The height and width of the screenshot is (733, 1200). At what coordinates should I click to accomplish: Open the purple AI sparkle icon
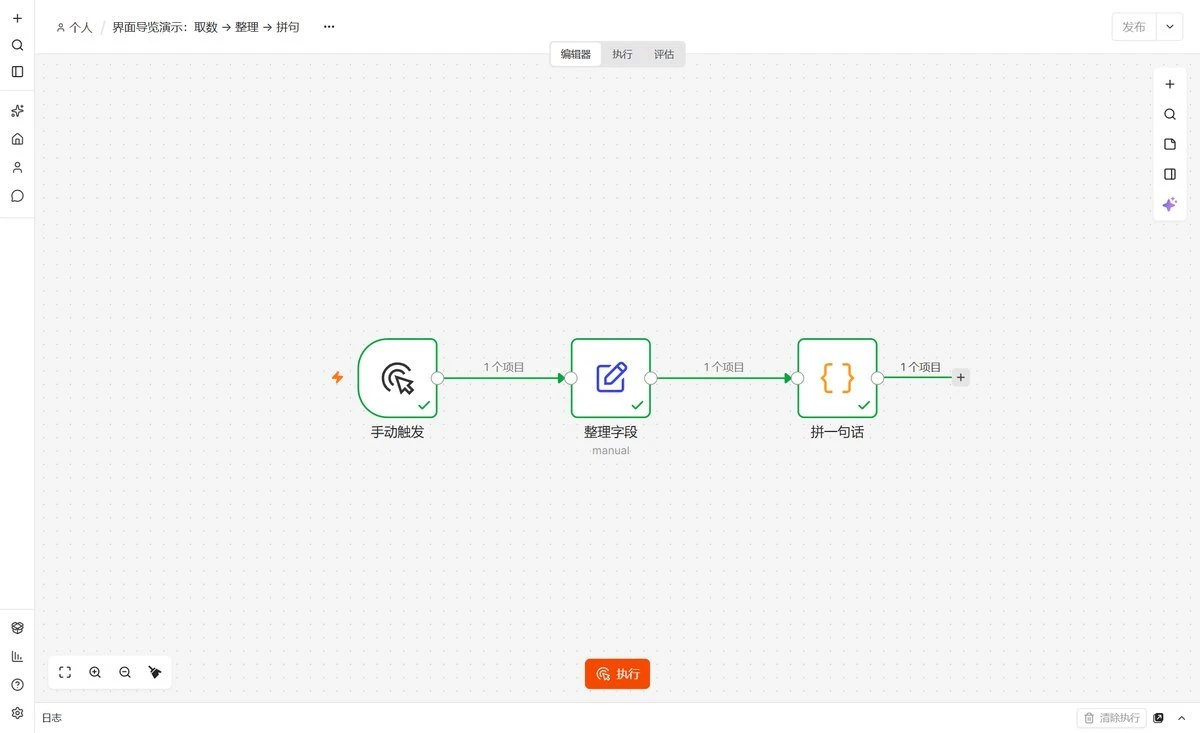point(1170,204)
